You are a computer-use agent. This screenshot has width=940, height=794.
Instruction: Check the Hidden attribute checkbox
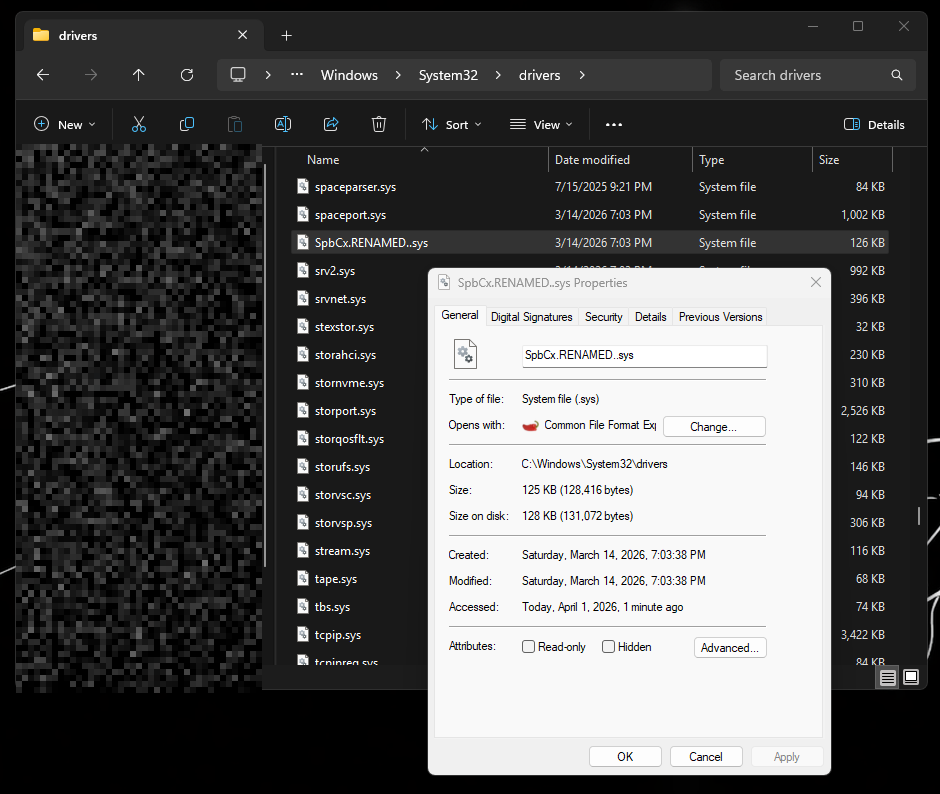point(608,647)
